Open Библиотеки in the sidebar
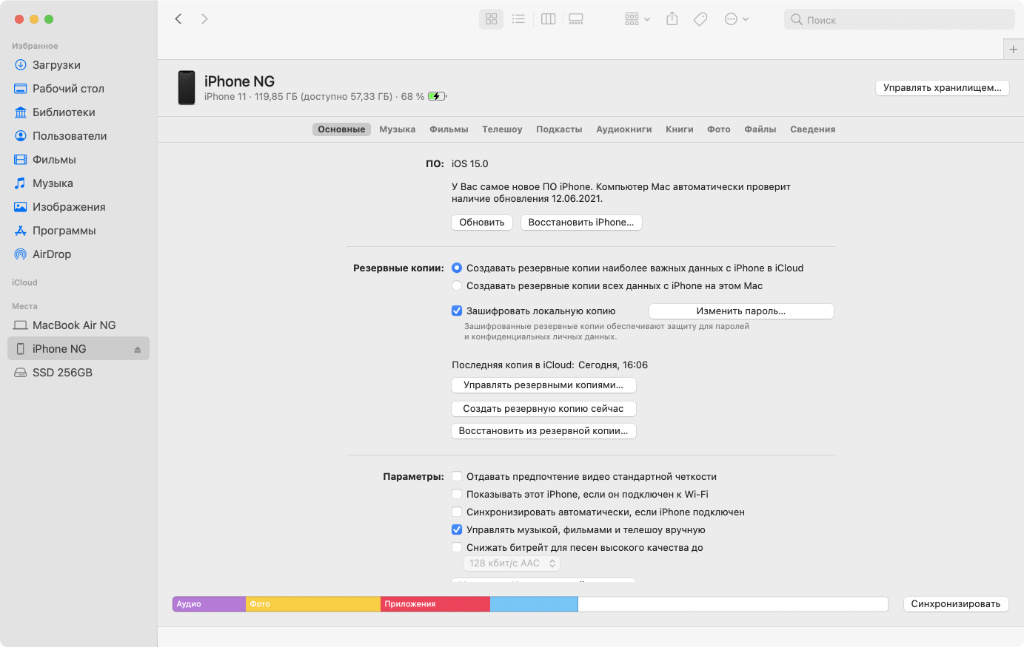Screen dimensions: 1024x647 63,112
